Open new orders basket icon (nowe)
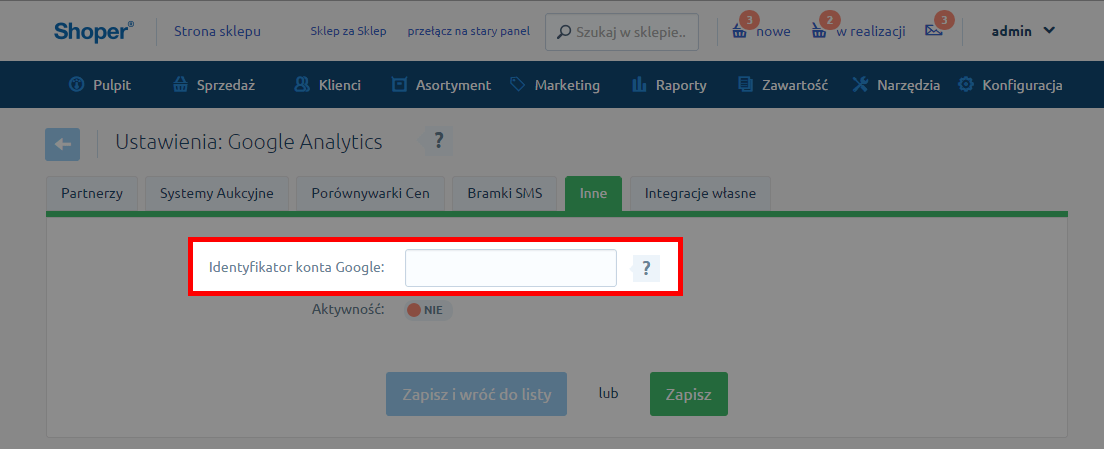 point(739,32)
